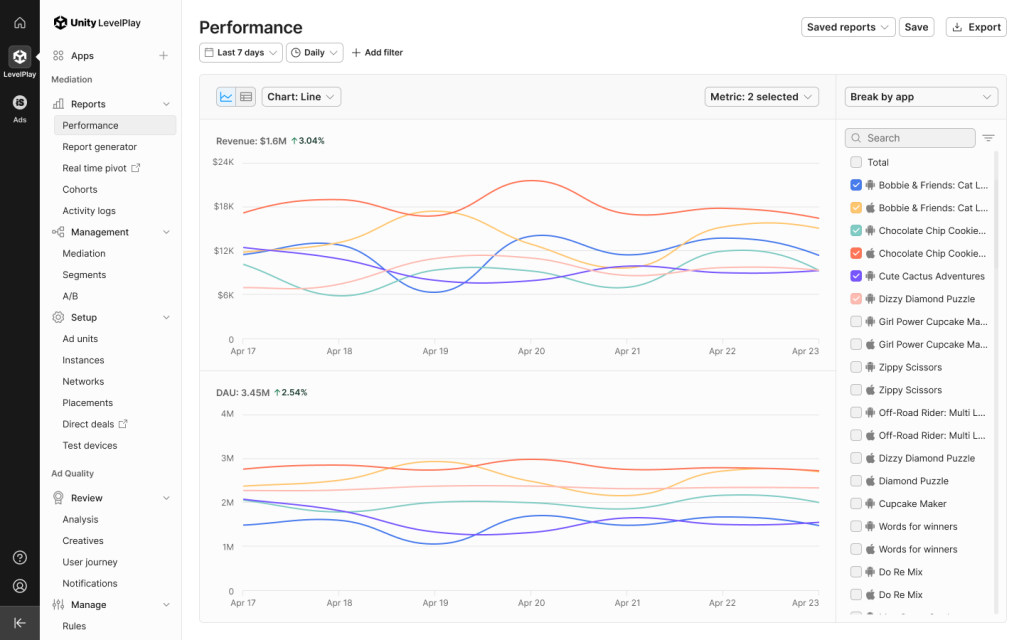This screenshot has width=1024, height=640.
Task: Open the filter icon beside the app search box
Action: (x=988, y=137)
